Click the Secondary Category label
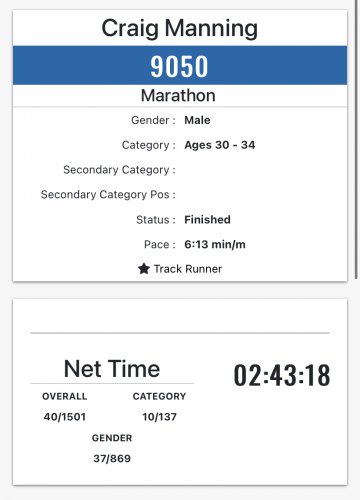The width and height of the screenshot is (360, 500). point(119,170)
